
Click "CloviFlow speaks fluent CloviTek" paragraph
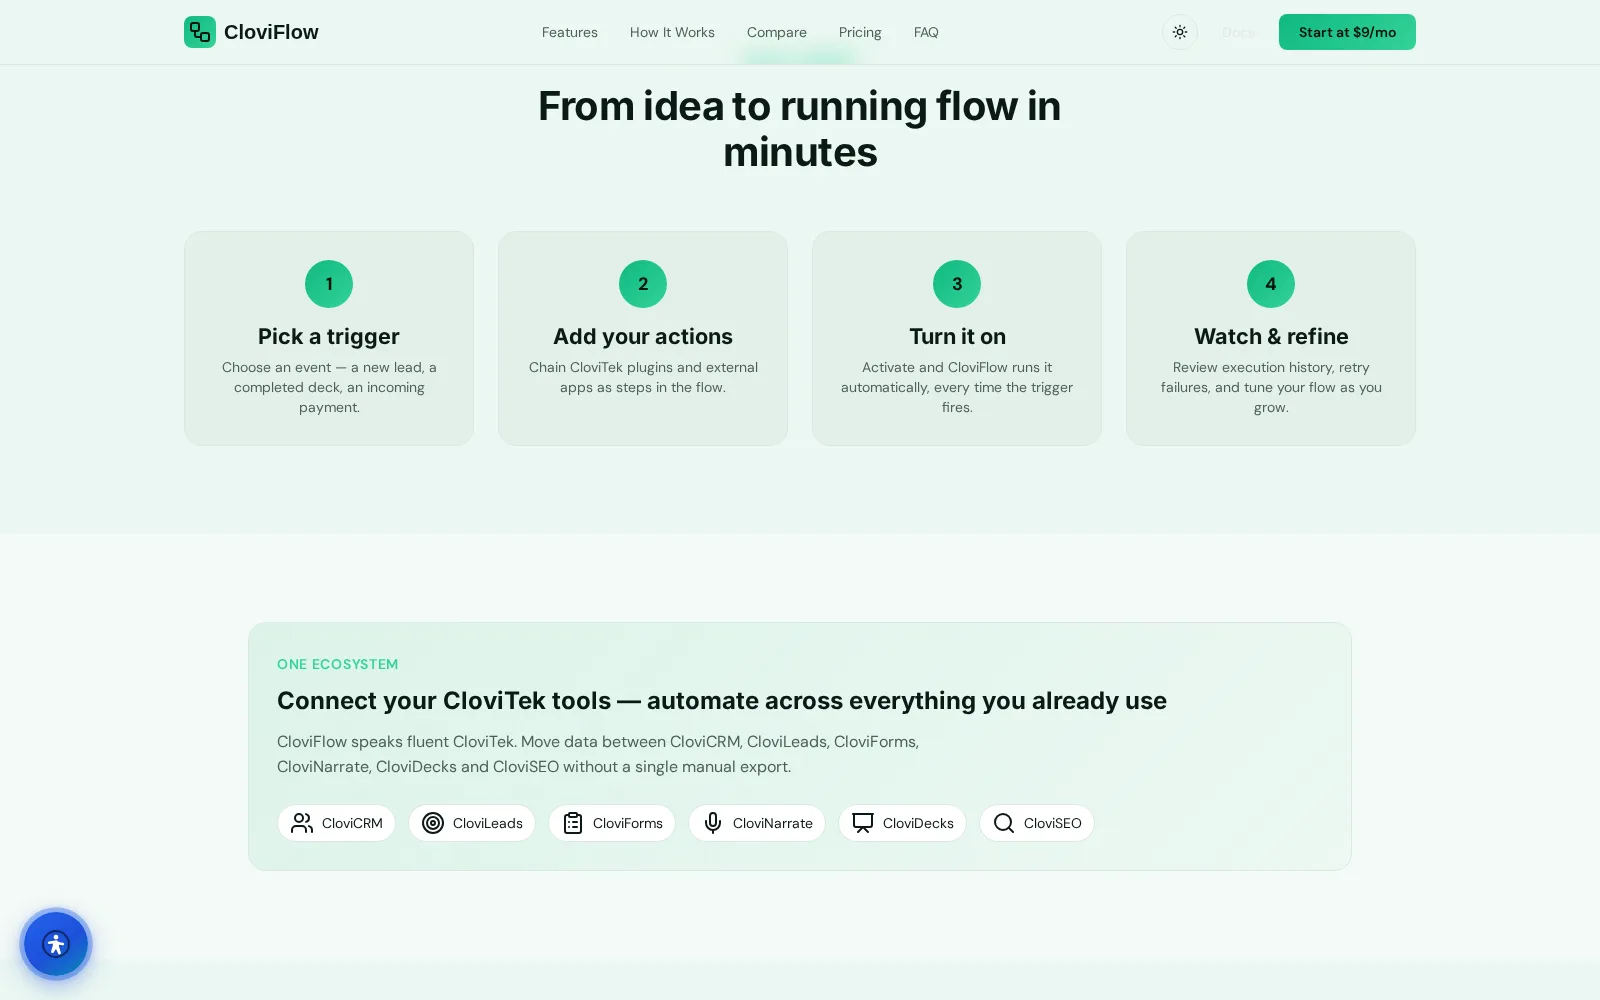pyautogui.click(x=598, y=754)
